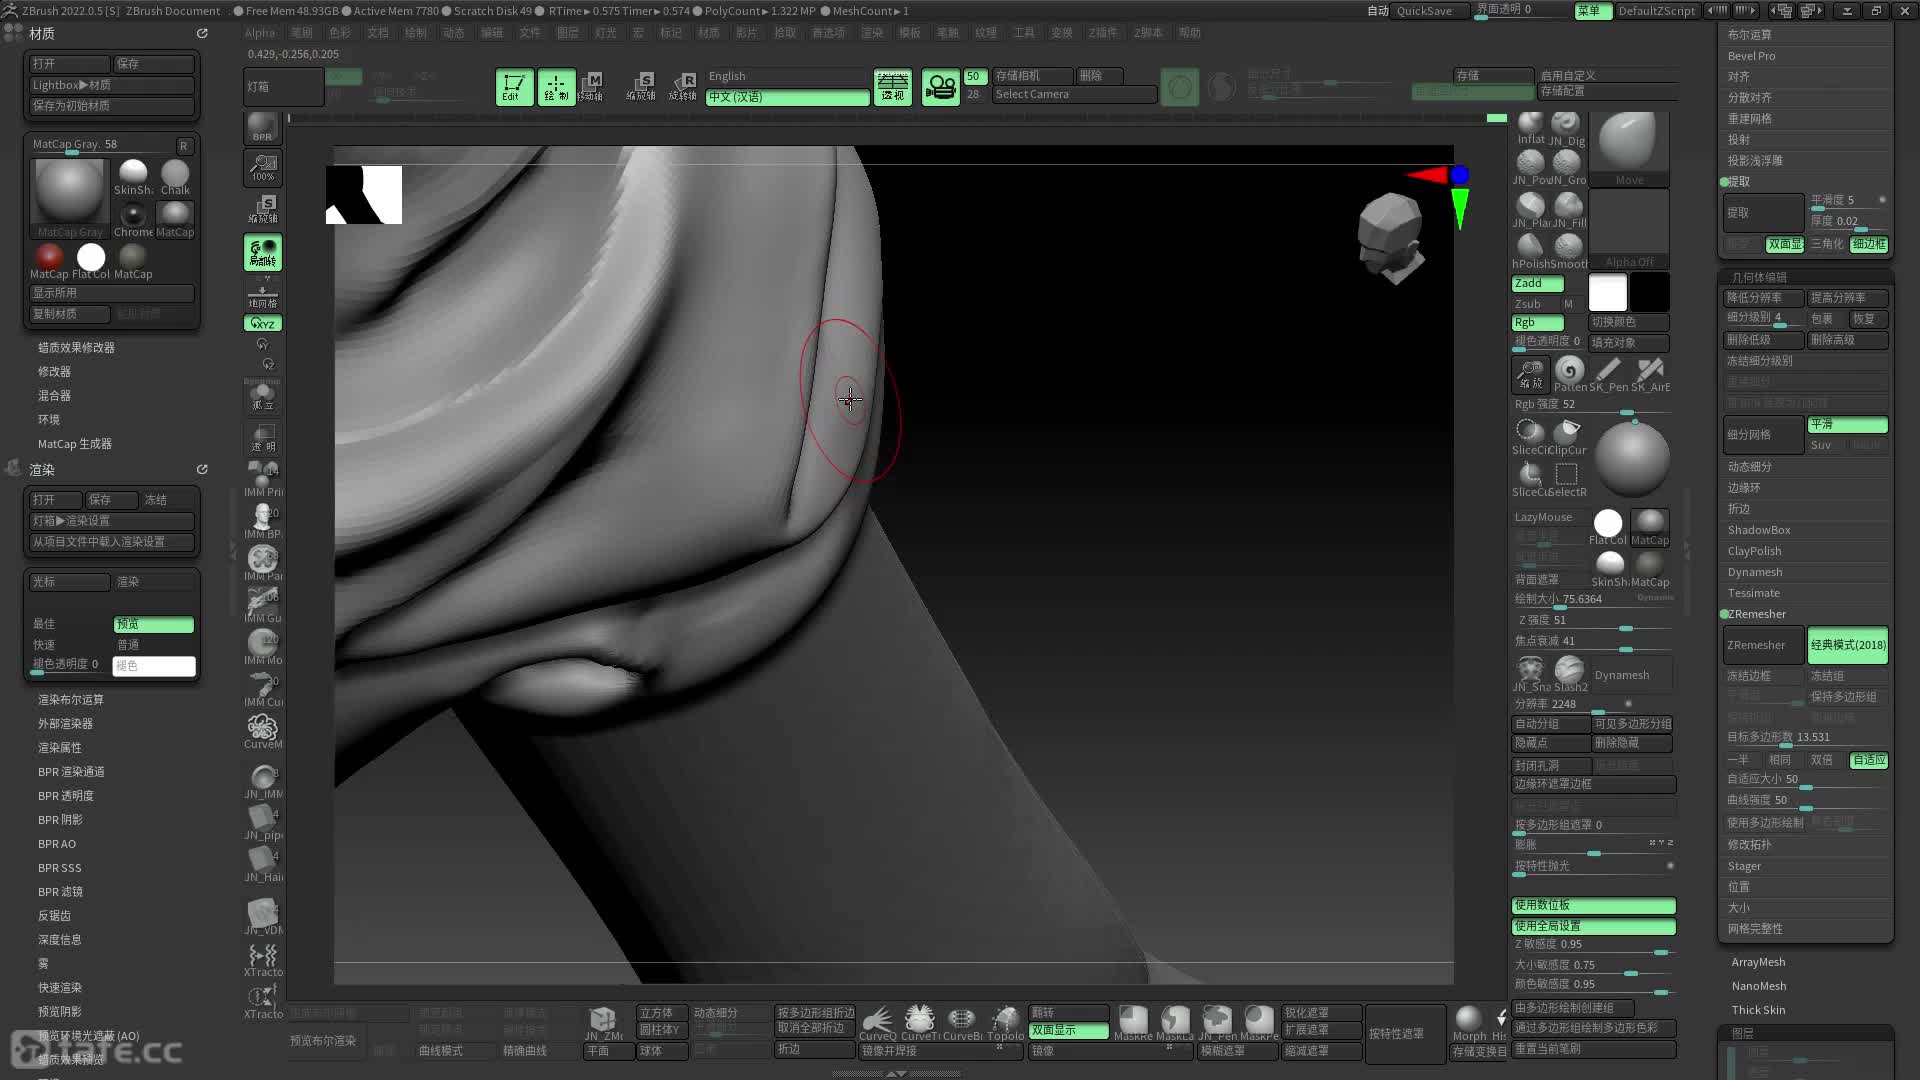Expand the ArrayMesh section
The image size is (1920, 1080).
coord(1758,962)
